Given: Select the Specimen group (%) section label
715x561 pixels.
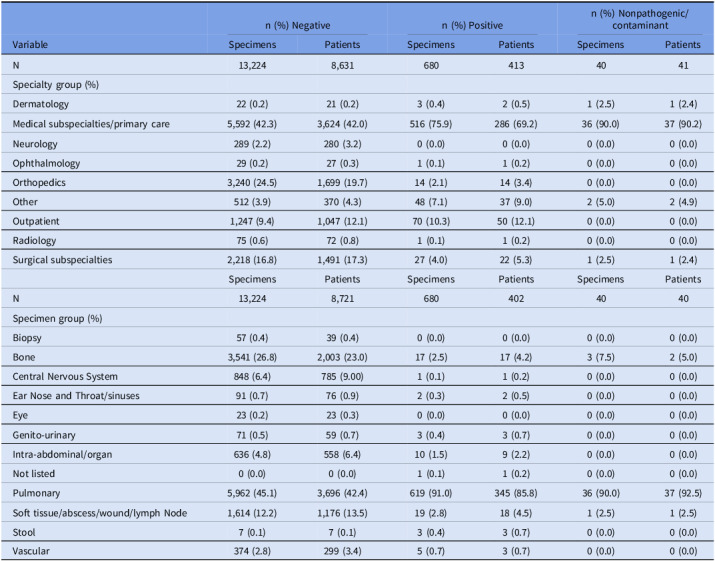Looking at the screenshot, I should pyautogui.click(x=57, y=318).
